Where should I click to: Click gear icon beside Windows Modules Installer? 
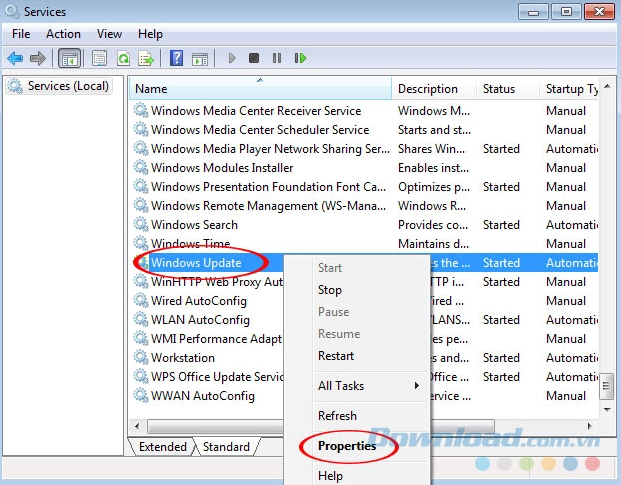pos(141,167)
